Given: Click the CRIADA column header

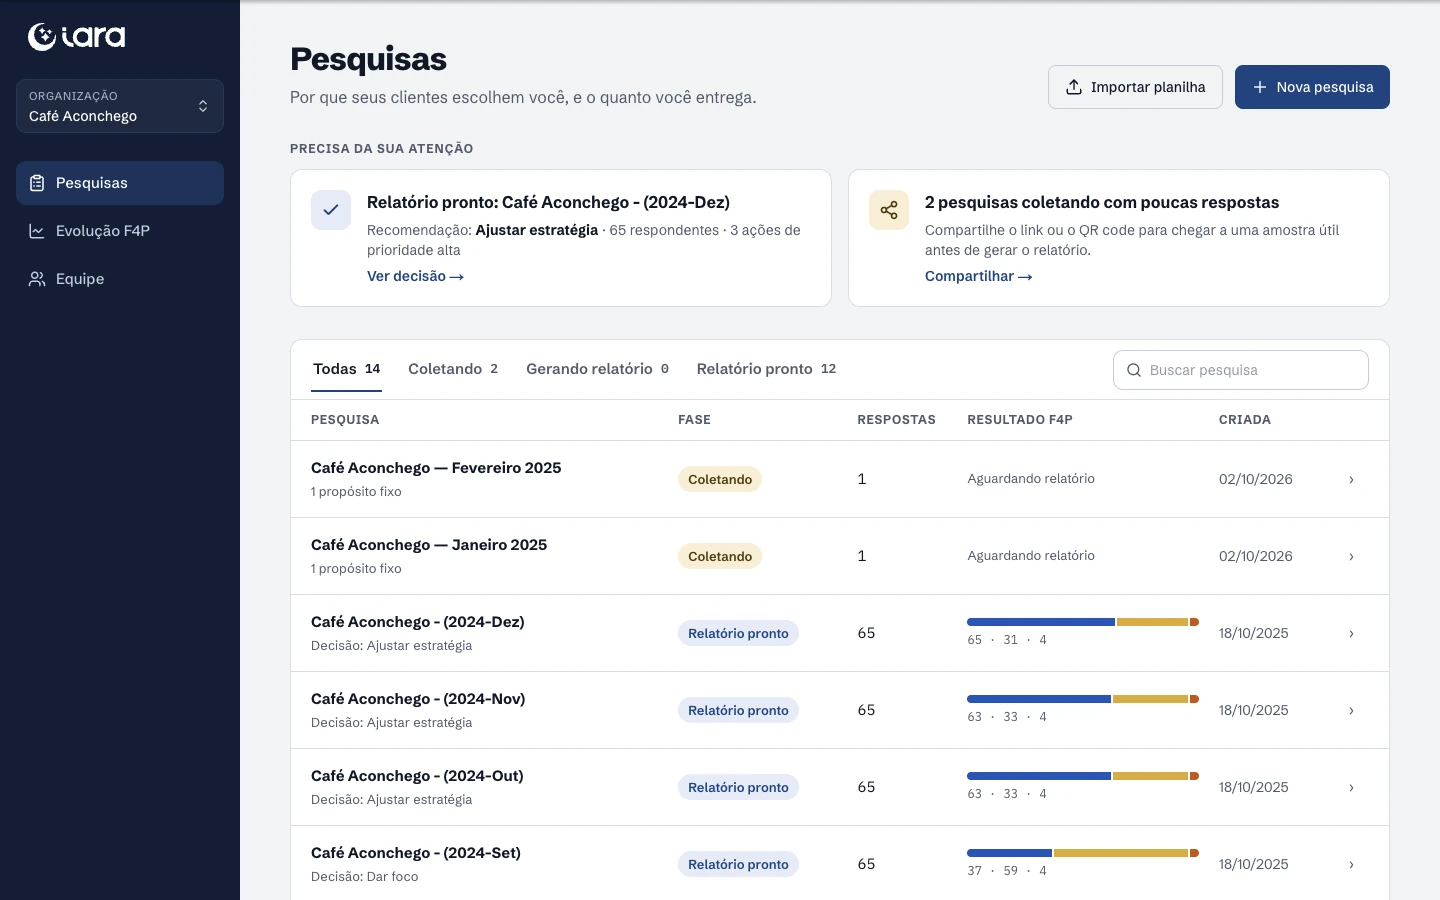Looking at the screenshot, I should pos(1245,420).
